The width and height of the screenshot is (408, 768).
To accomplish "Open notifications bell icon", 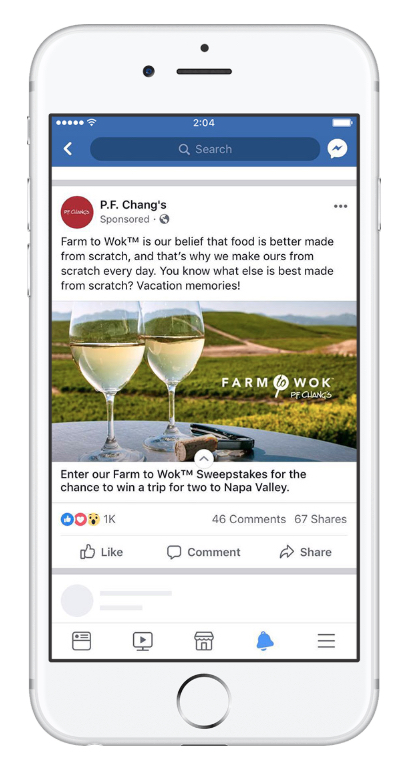I will point(265,641).
